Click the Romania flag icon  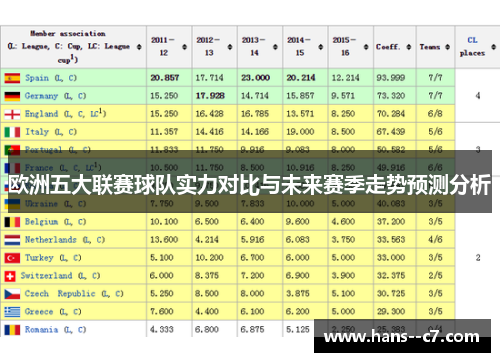12,330
